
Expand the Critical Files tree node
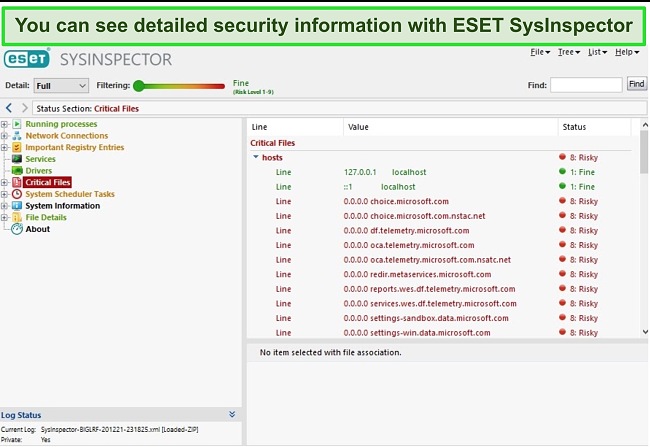point(5,182)
